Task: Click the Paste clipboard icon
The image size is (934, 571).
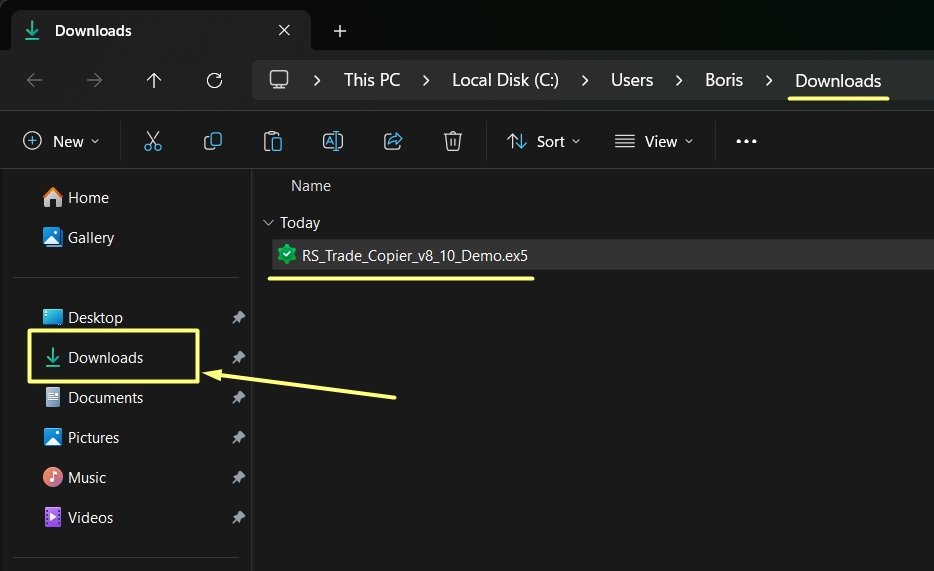Action: click(273, 141)
